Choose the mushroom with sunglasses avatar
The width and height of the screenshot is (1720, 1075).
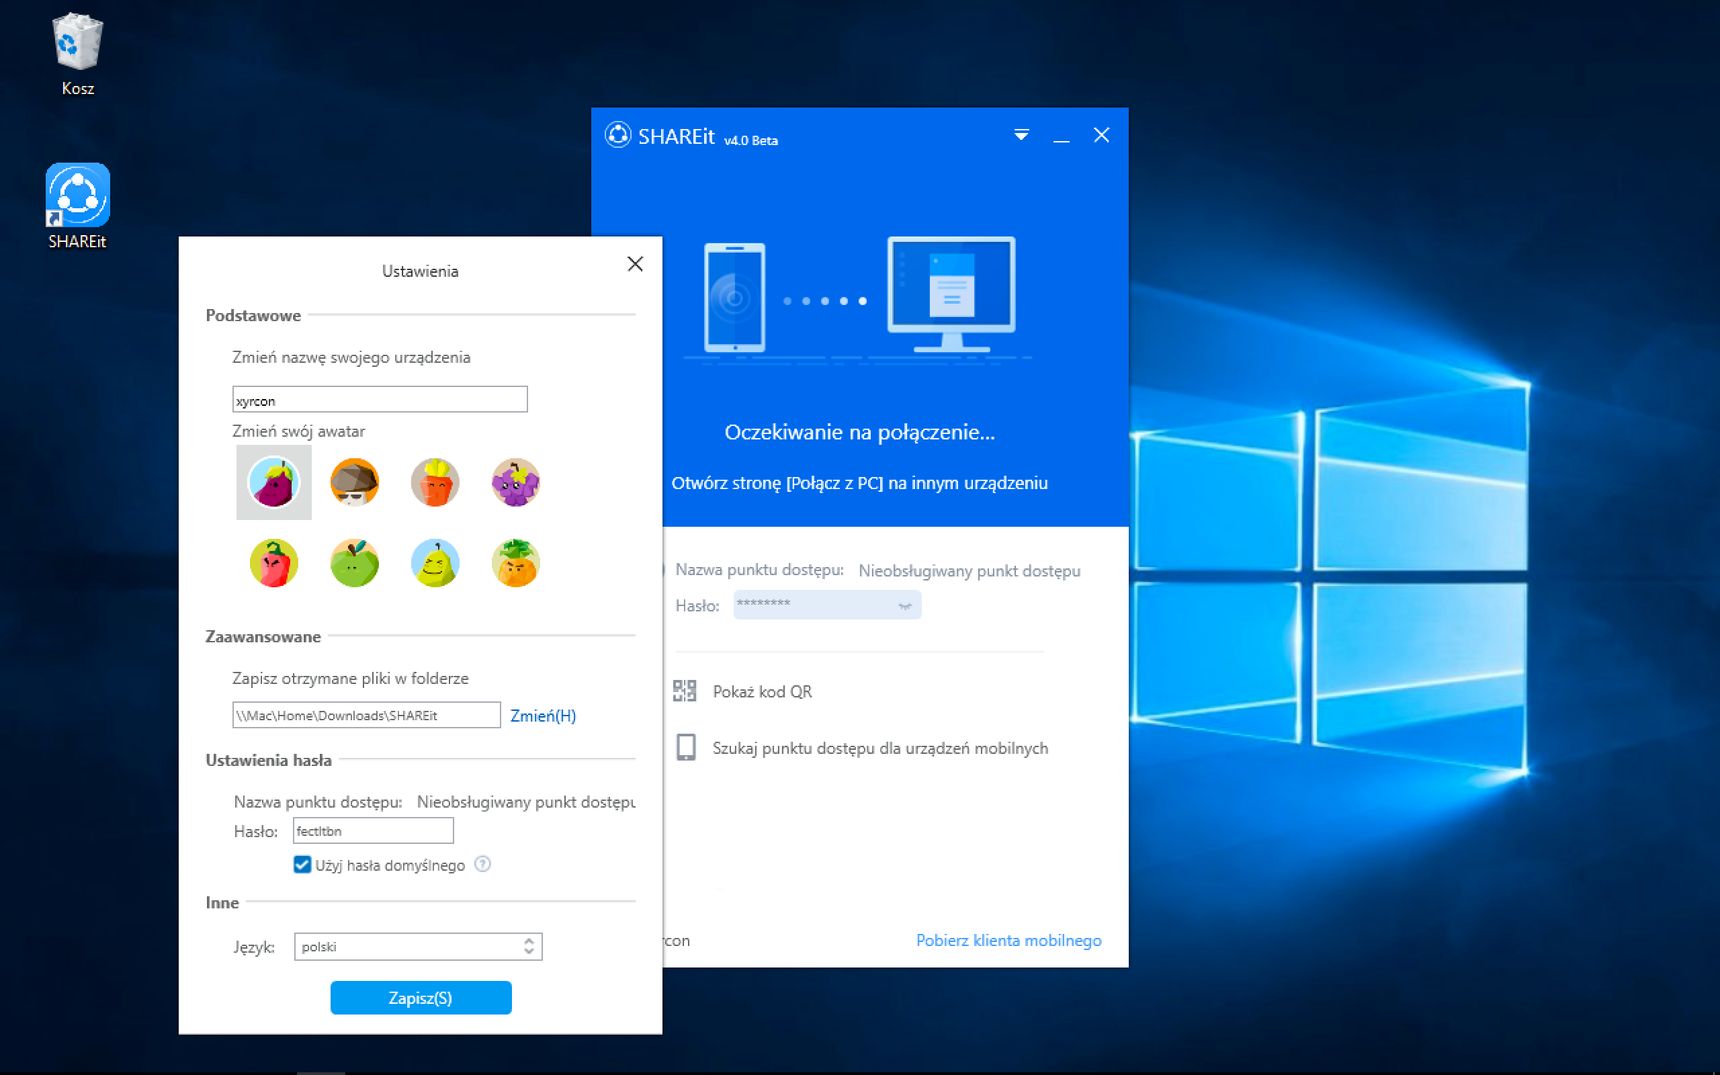click(x=354, y=483)
